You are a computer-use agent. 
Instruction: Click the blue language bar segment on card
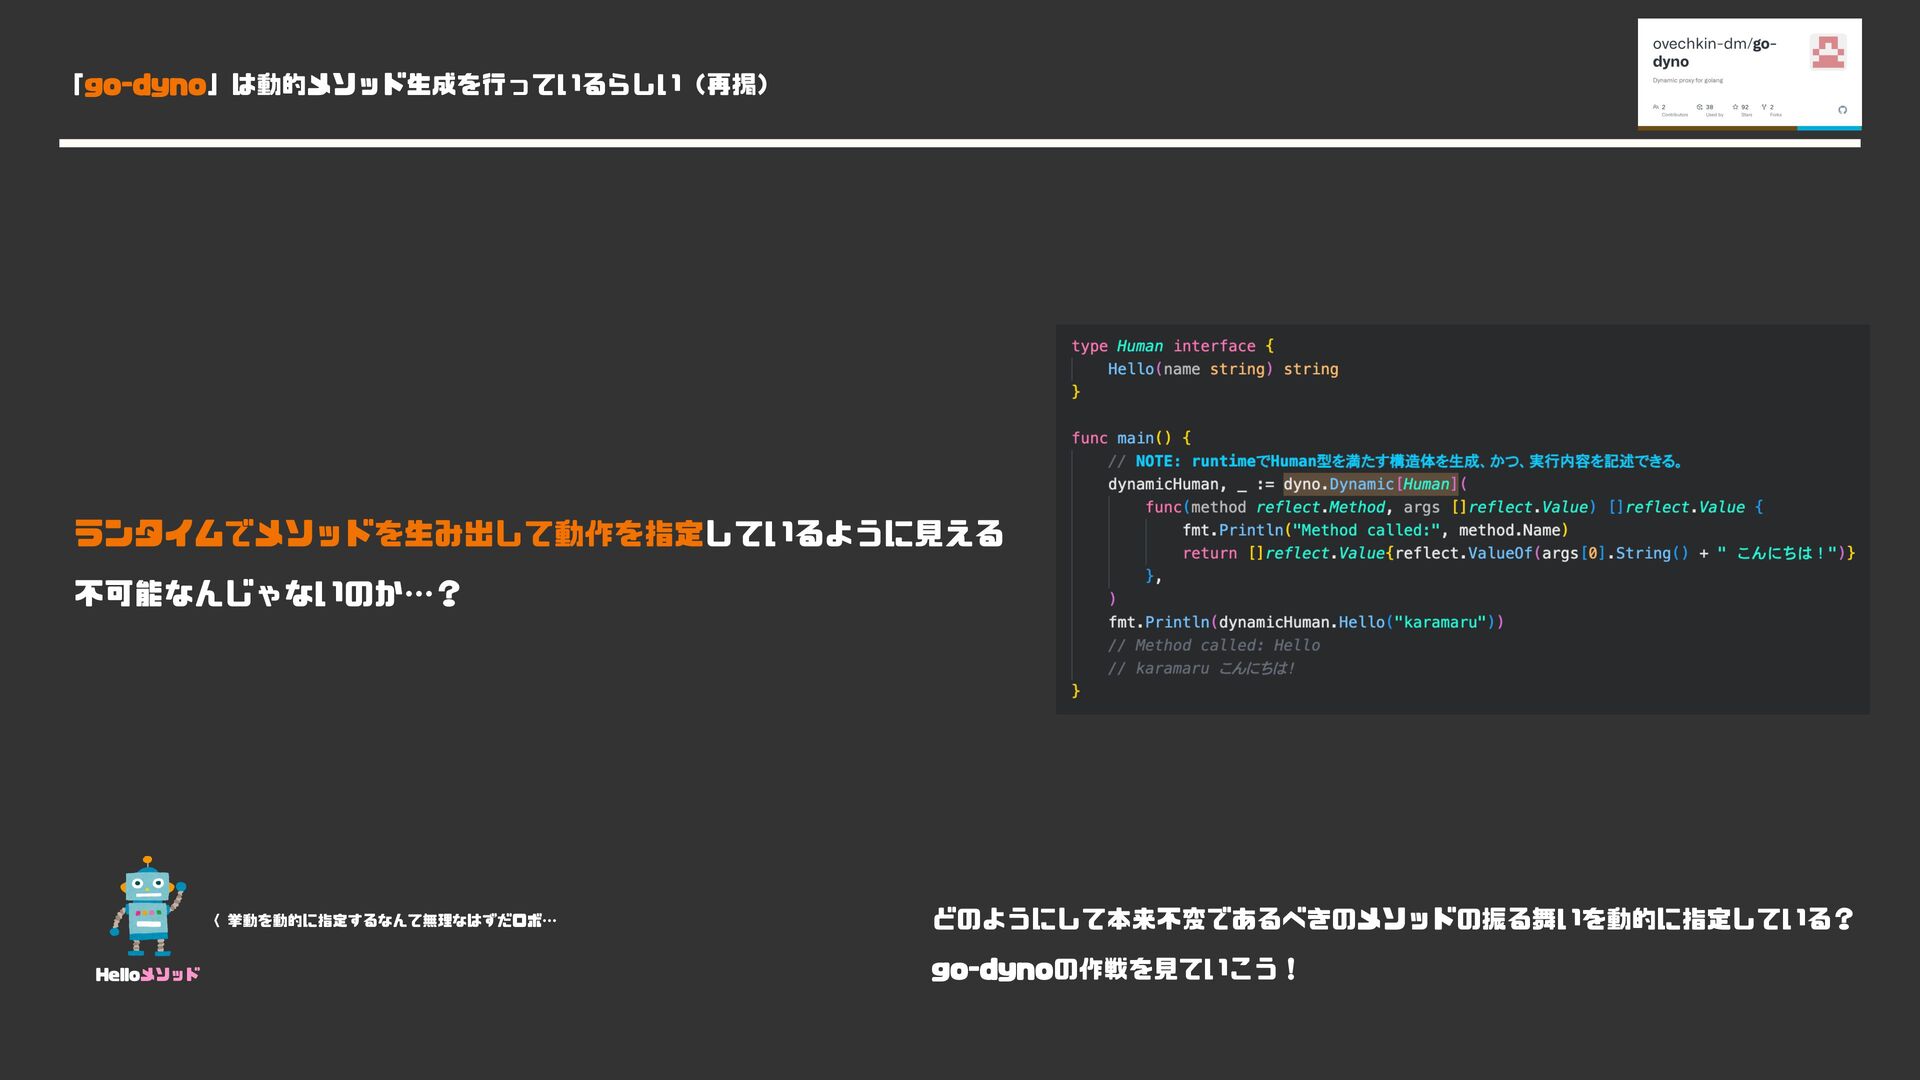point(1828,128)
